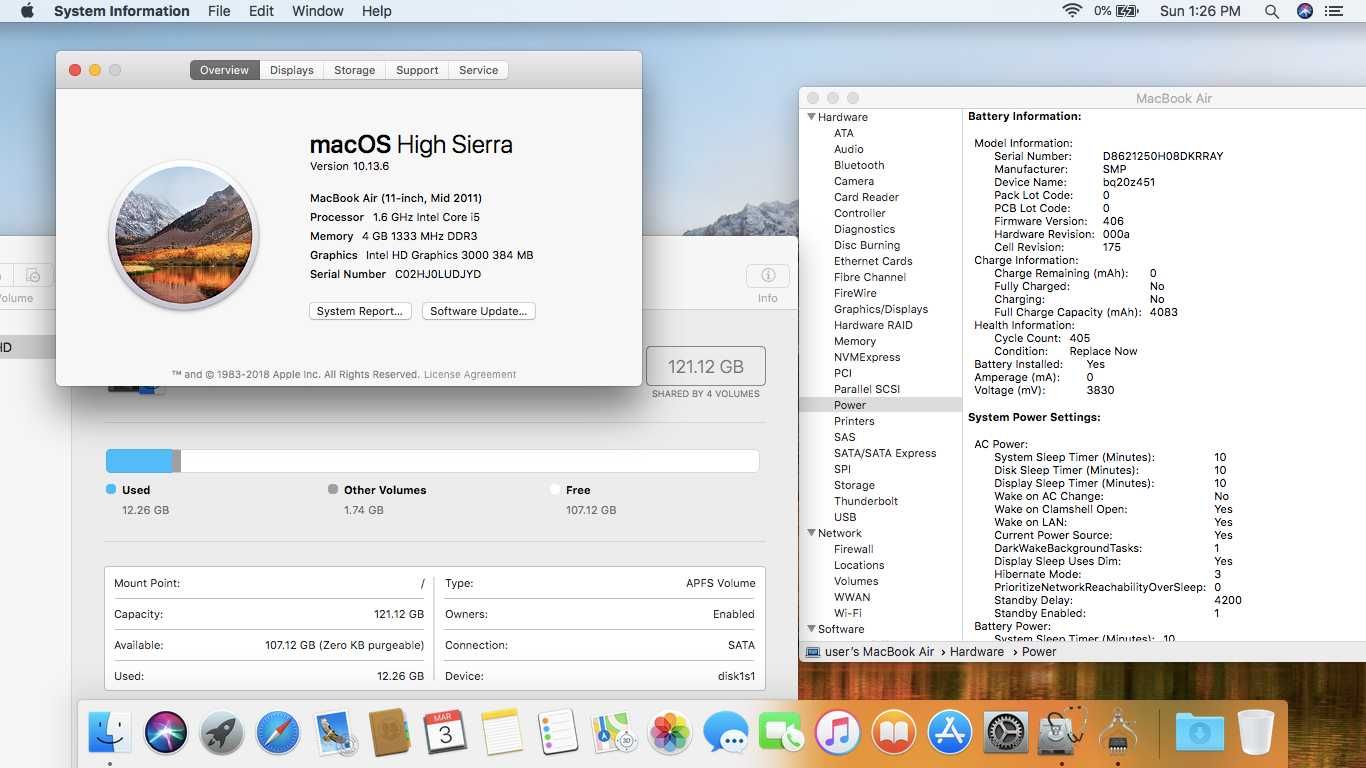1366x768 pixels.
Task: Click the Sun 1:26 PM clock
Action: tap(1200, 11)
